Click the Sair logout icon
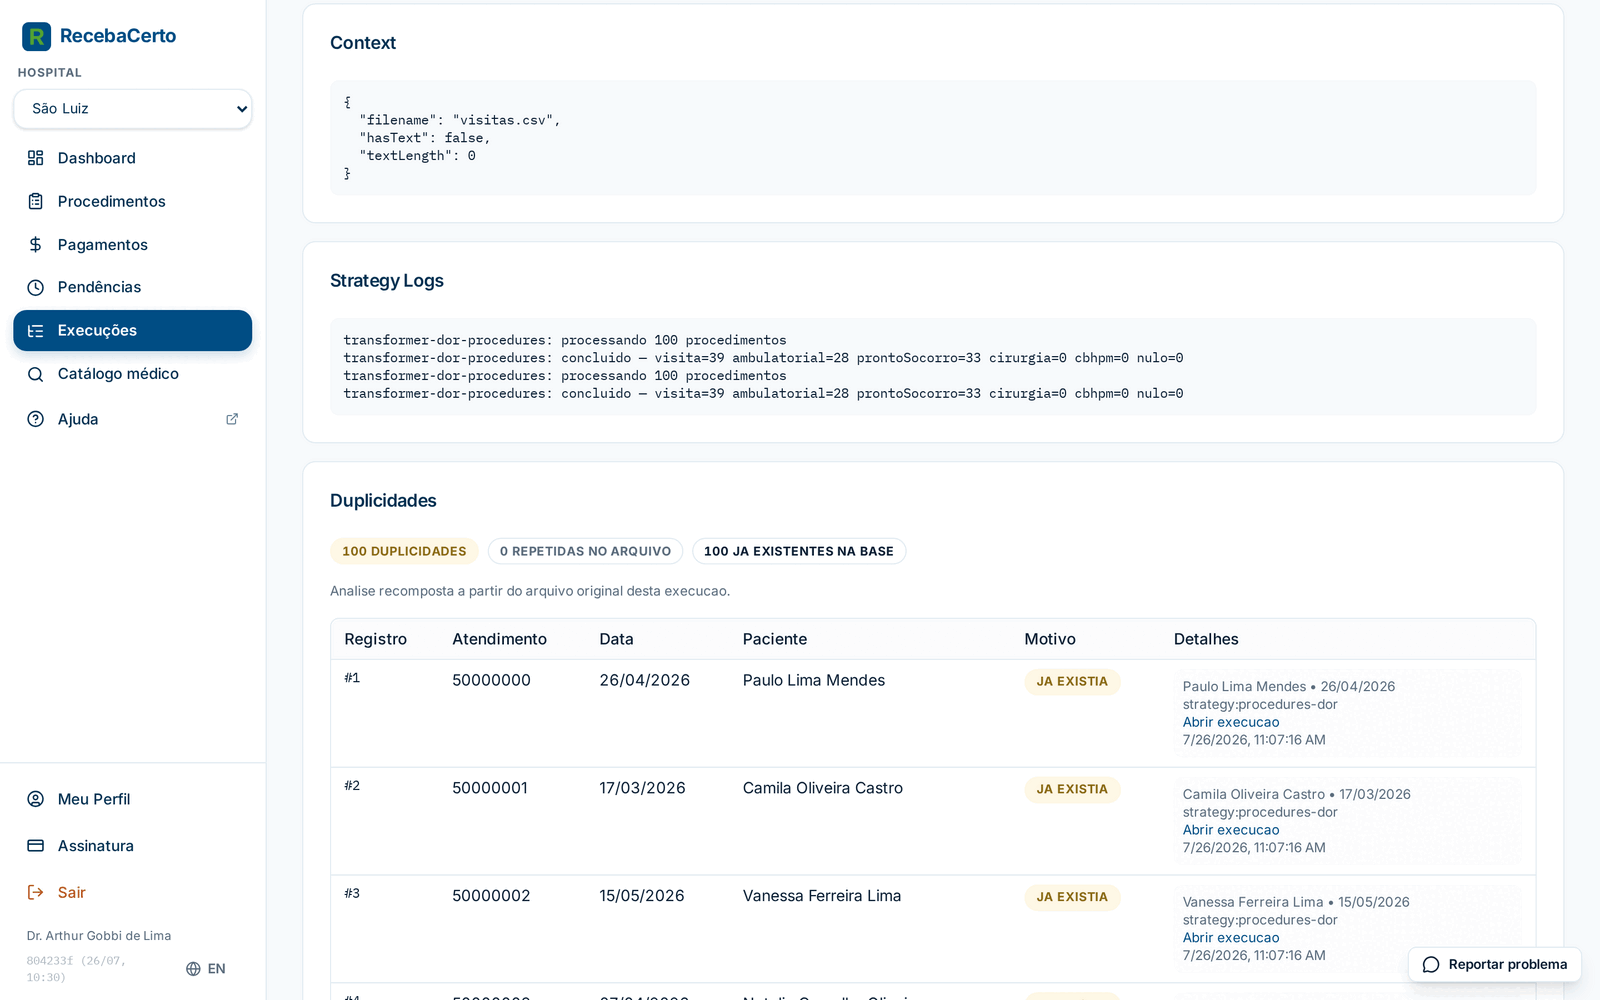Image resolution: width=1600 pixels, height=1000 pixels. click(36, 892)
